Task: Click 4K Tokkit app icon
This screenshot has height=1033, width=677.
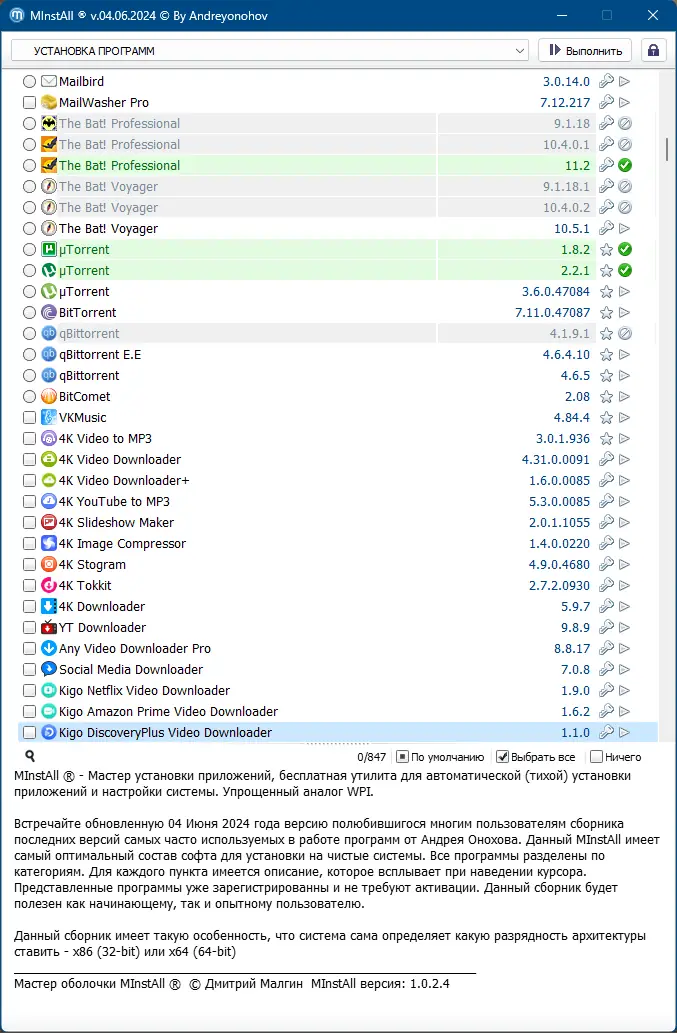Action: (x=48, y=586)
